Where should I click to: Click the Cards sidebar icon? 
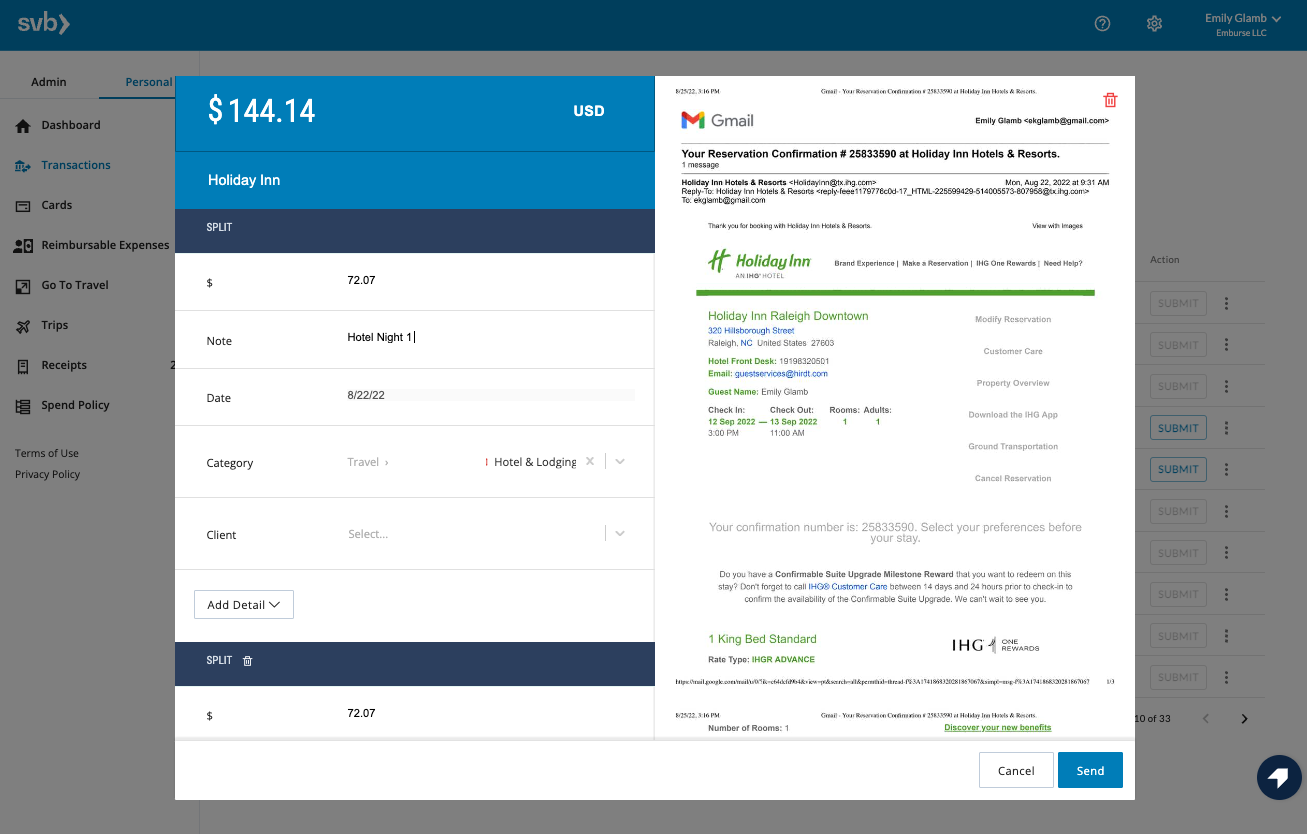(x=23, y=205)
